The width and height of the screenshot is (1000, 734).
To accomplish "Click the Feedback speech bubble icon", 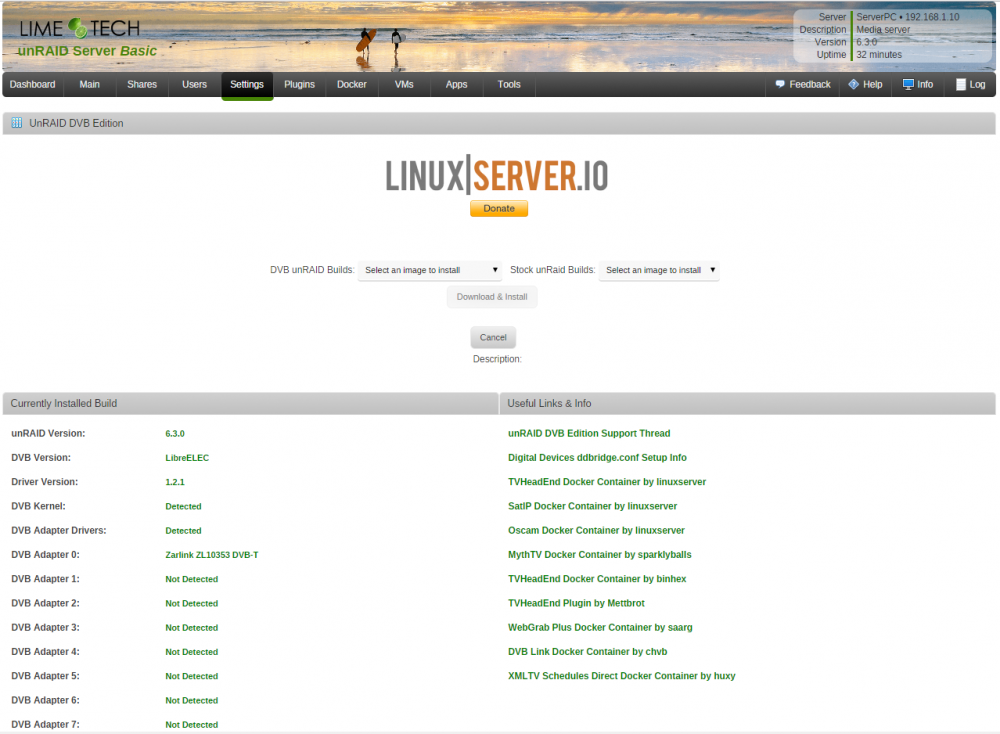I will [779, 84].
